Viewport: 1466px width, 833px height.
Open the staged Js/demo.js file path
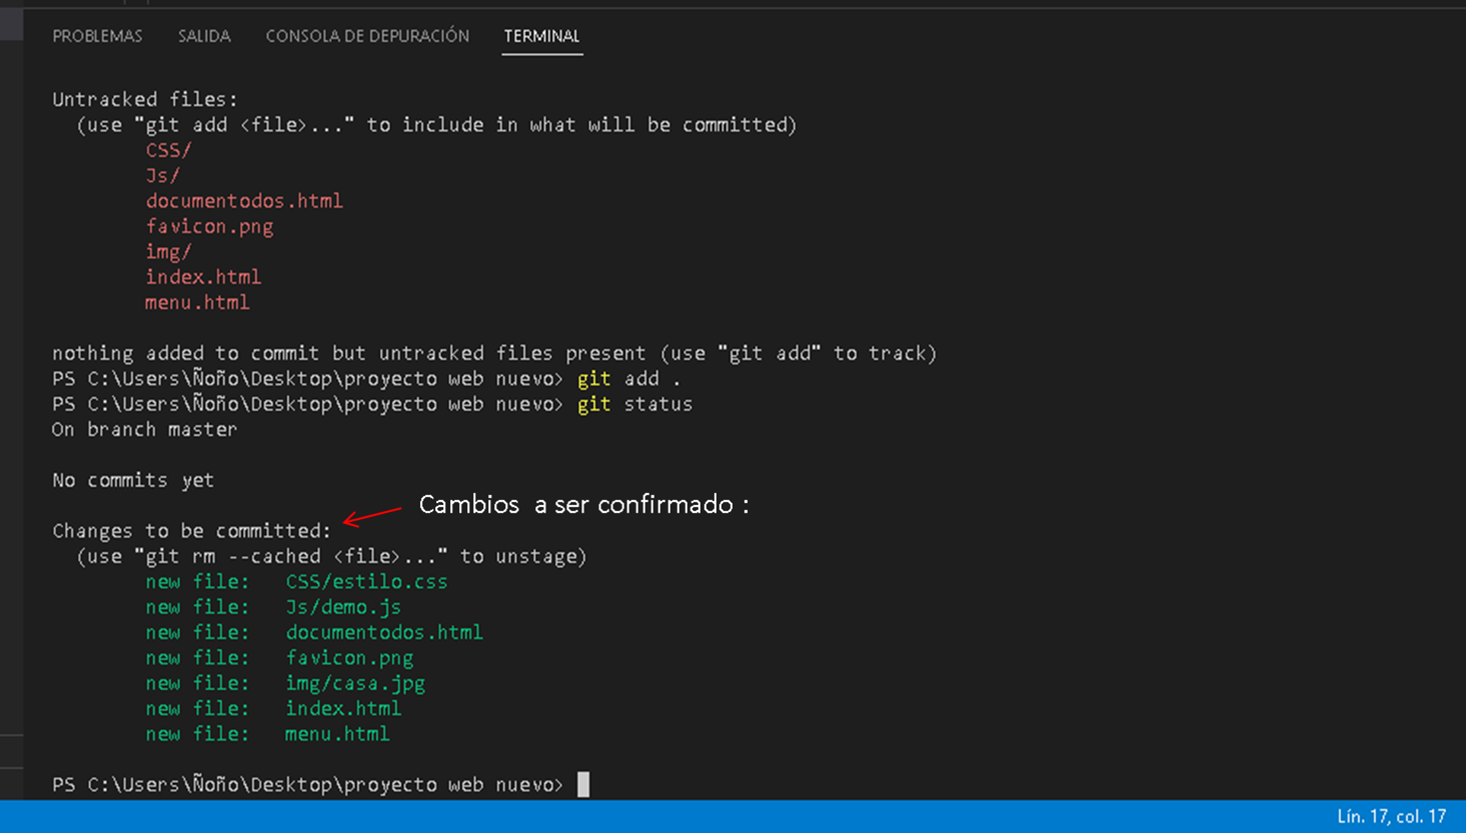point(343,607)
